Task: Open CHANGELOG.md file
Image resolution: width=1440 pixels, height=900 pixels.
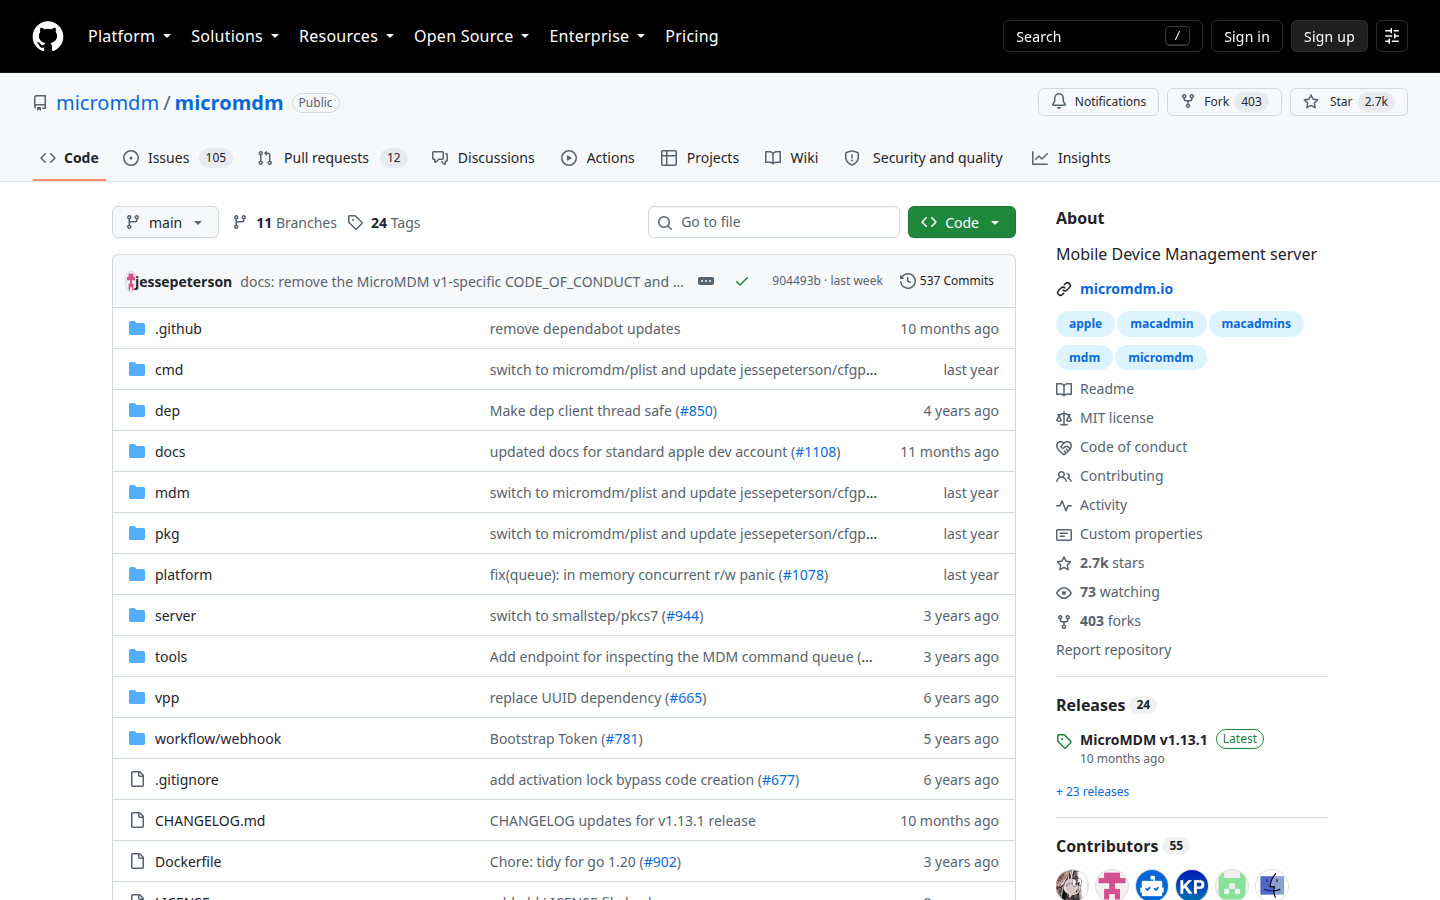Action: (x=210, y=821)
